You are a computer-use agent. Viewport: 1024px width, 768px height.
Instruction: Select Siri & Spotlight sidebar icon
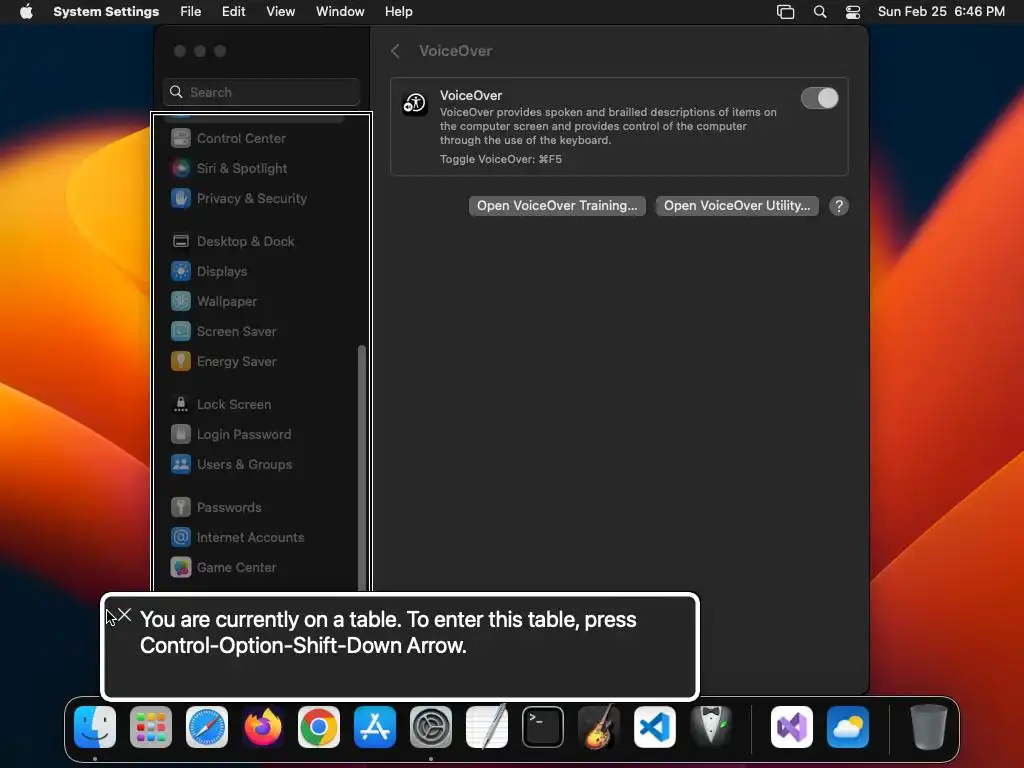coord(181,168)
